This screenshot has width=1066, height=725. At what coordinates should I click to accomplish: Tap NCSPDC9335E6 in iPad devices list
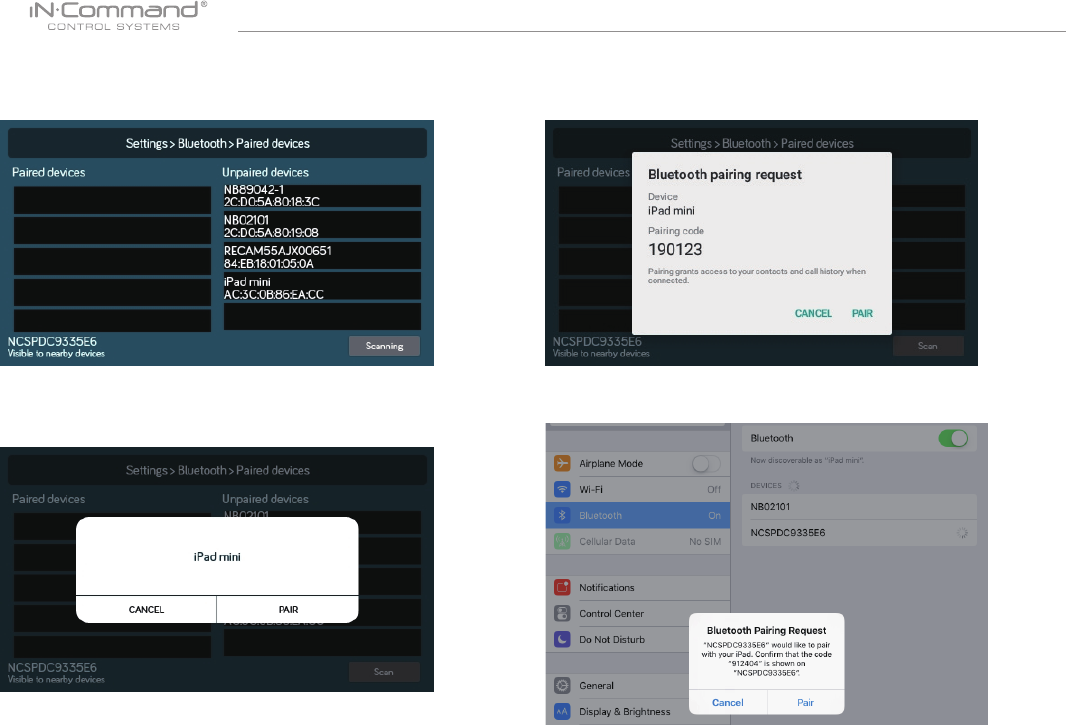coord(859,533)
